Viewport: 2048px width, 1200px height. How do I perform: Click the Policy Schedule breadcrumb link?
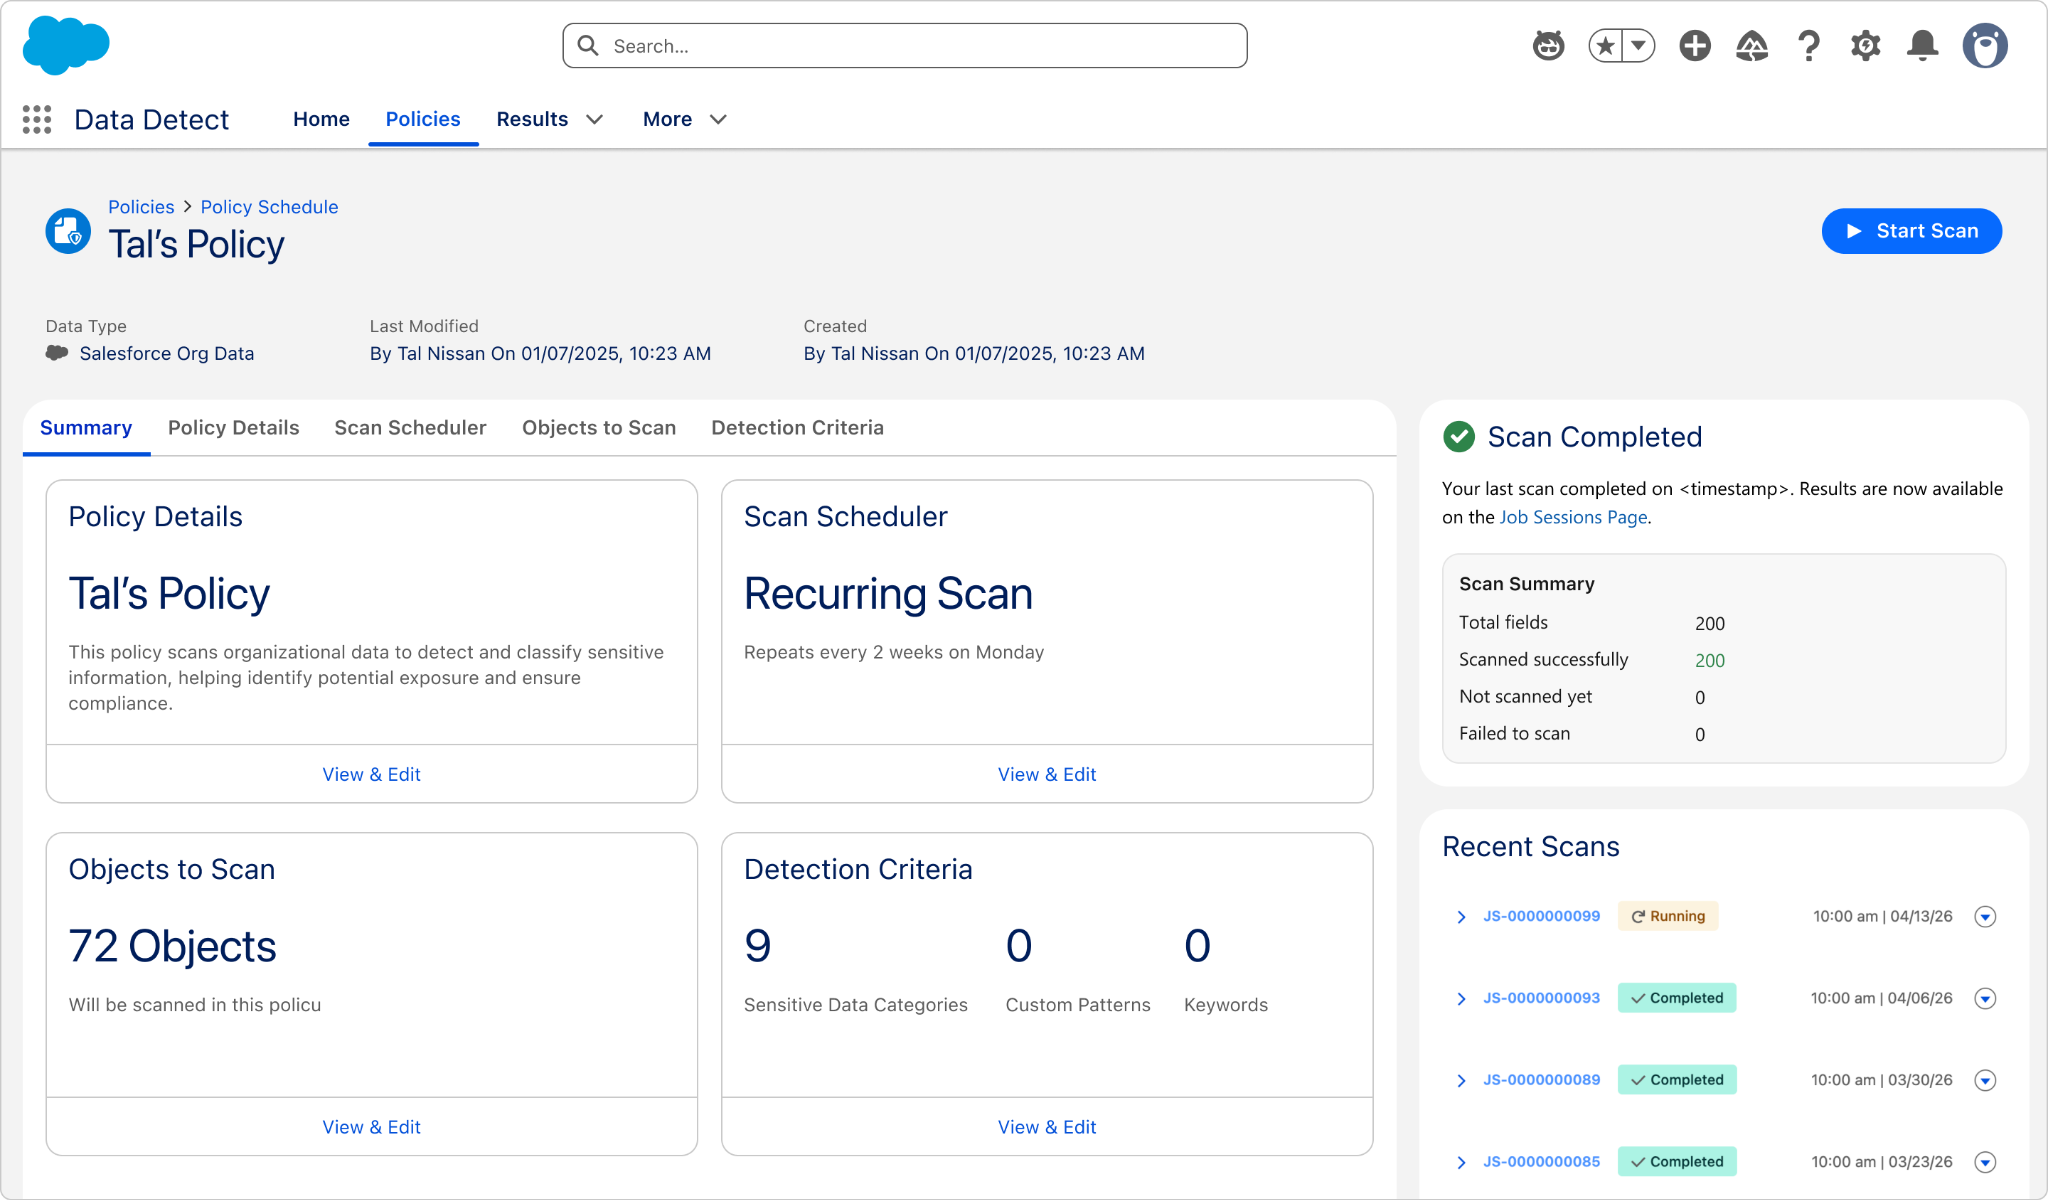[269, 207]
